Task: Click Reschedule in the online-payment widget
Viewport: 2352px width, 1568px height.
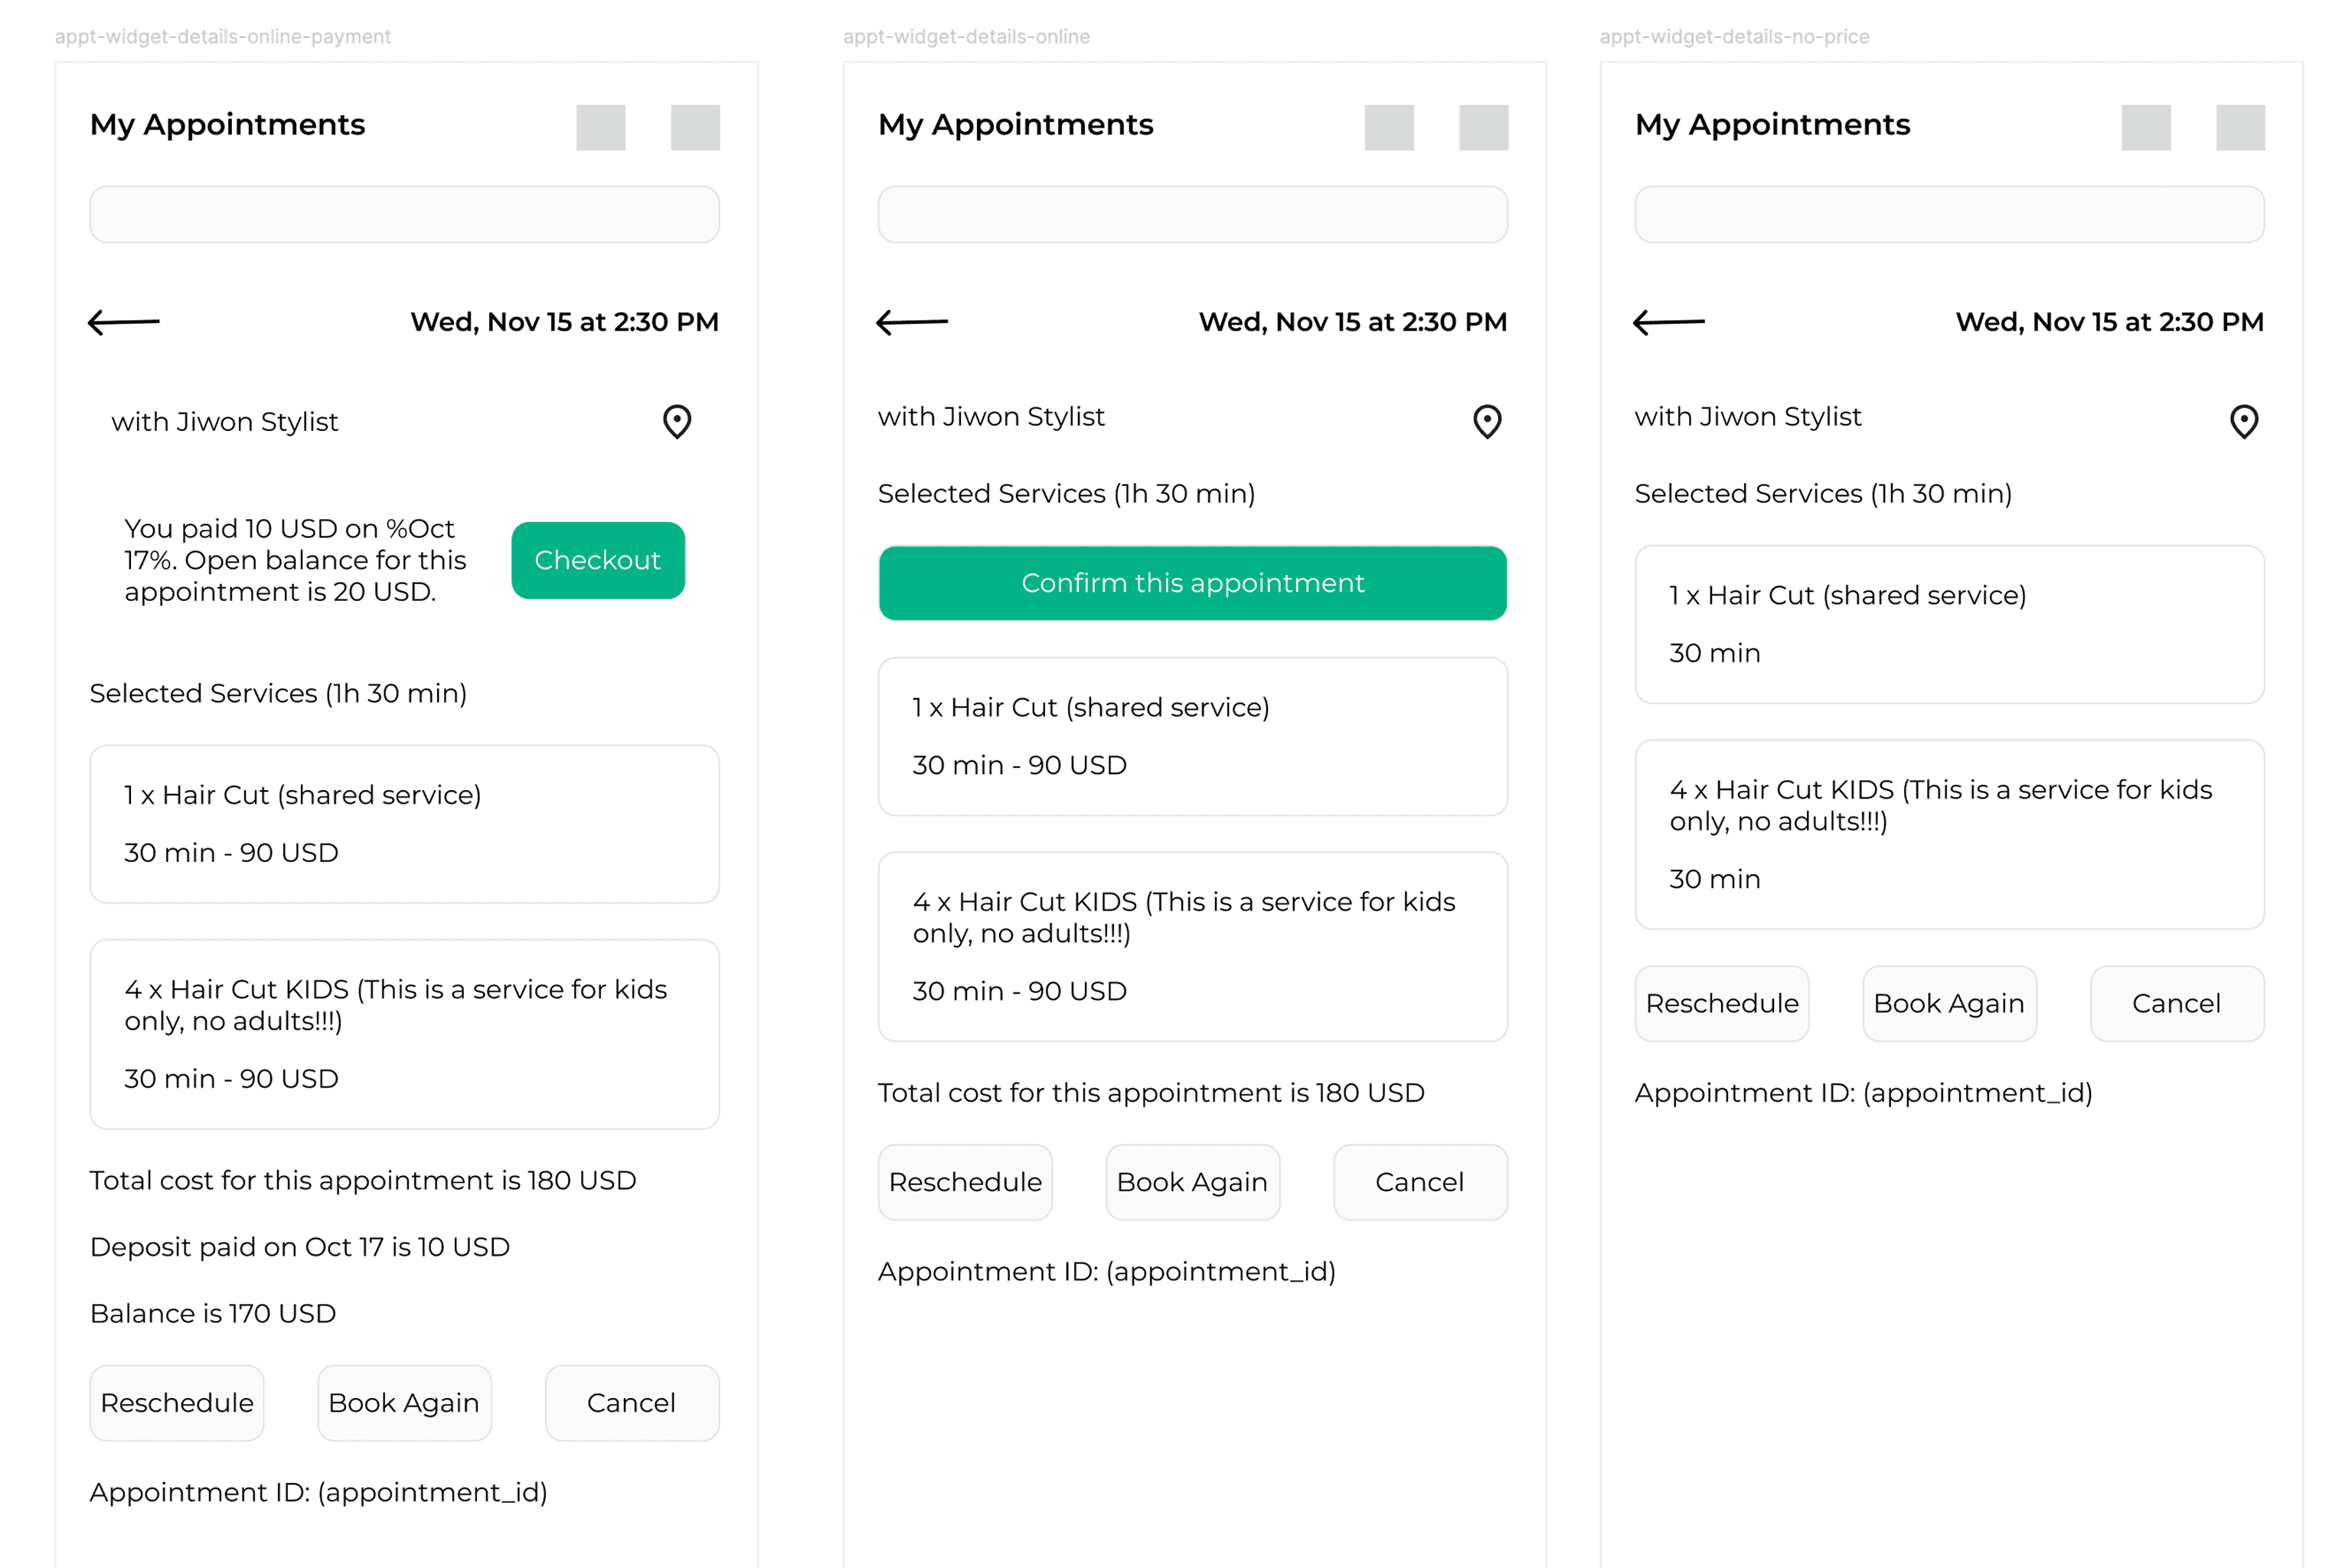Action: point(177,1403)
